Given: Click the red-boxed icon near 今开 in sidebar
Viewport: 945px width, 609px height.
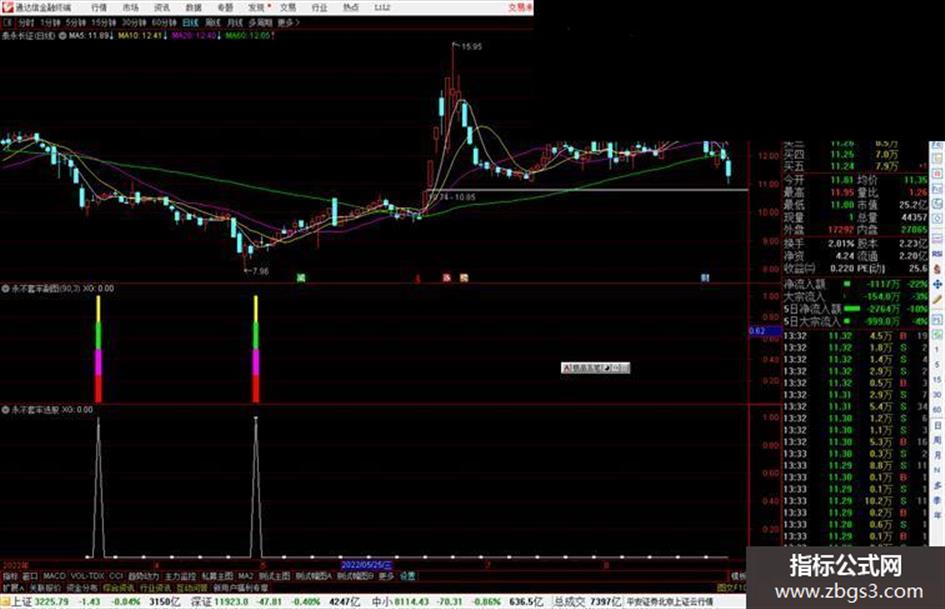Looking at the screenshot, I should [x=937, y=174].
